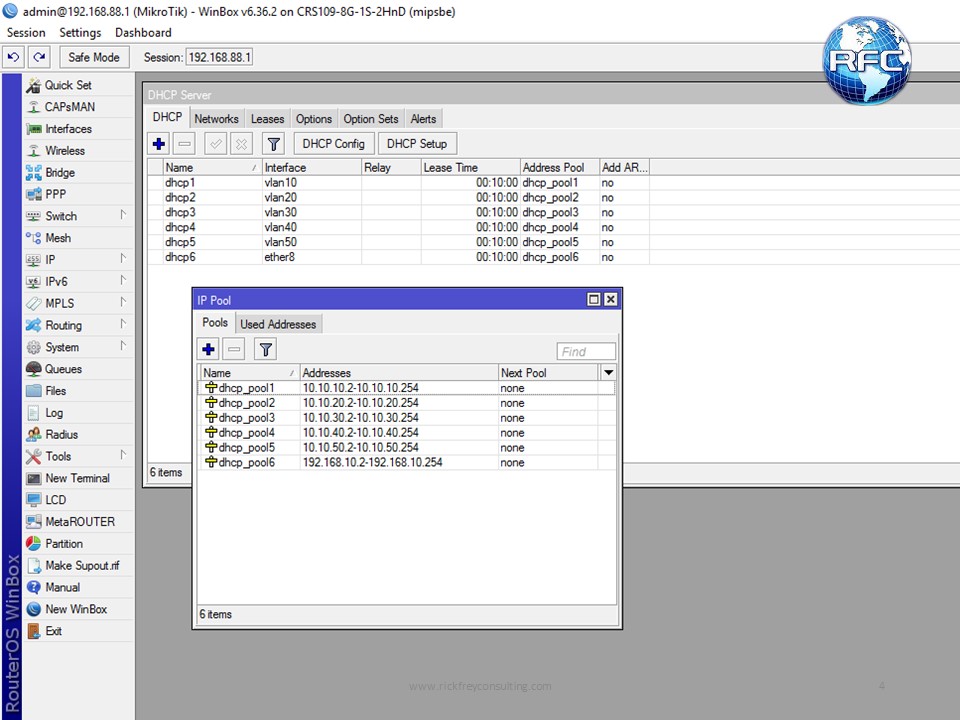This screenshot has height=720, width=960.
Task: Undo the last configuration change
Action: (x=12, y=57)
